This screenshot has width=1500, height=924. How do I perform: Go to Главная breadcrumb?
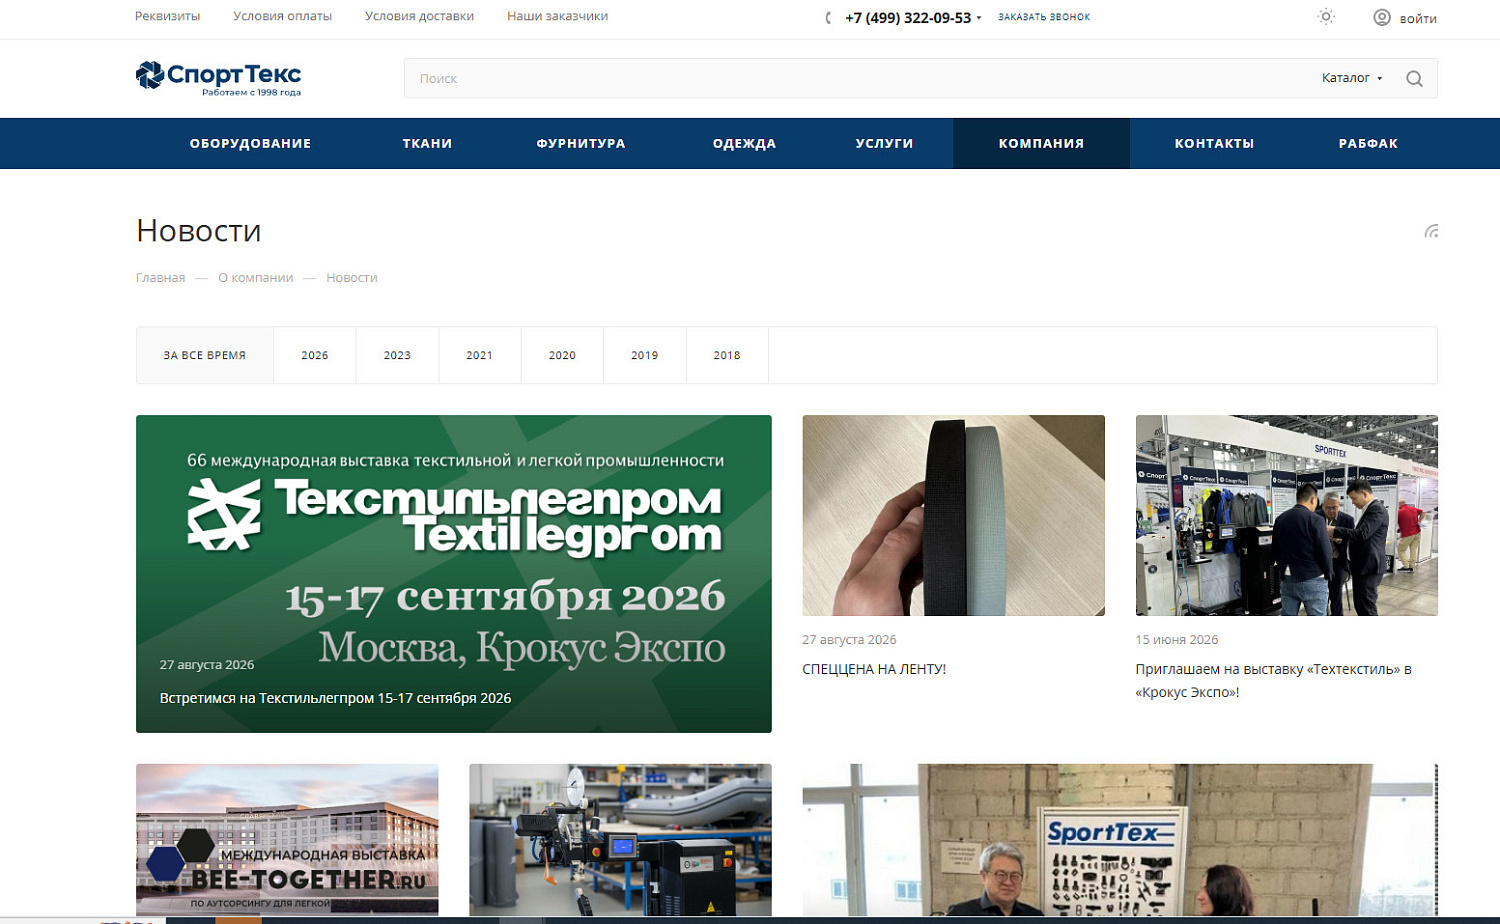160,278
